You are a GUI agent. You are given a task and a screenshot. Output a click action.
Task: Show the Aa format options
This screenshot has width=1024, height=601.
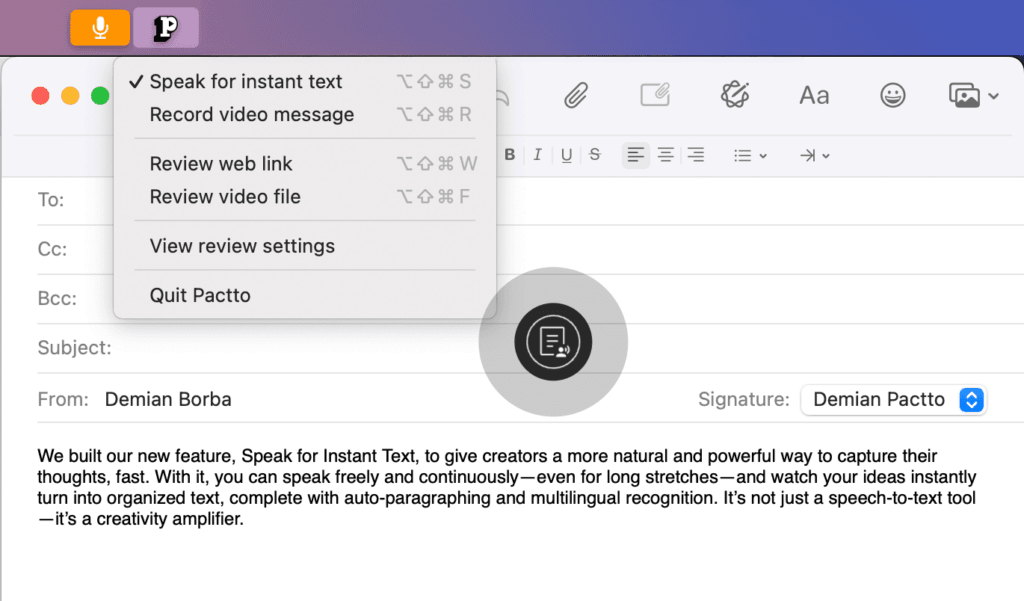[814, 95]
